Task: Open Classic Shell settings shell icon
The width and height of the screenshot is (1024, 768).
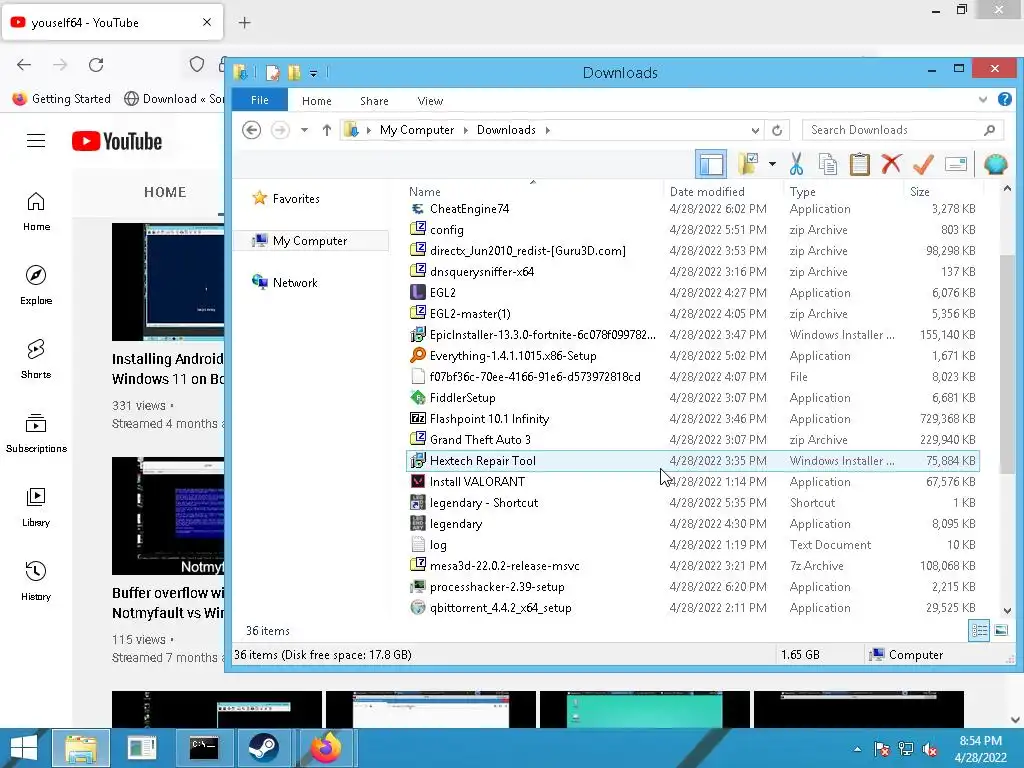Action: point(995,164)
